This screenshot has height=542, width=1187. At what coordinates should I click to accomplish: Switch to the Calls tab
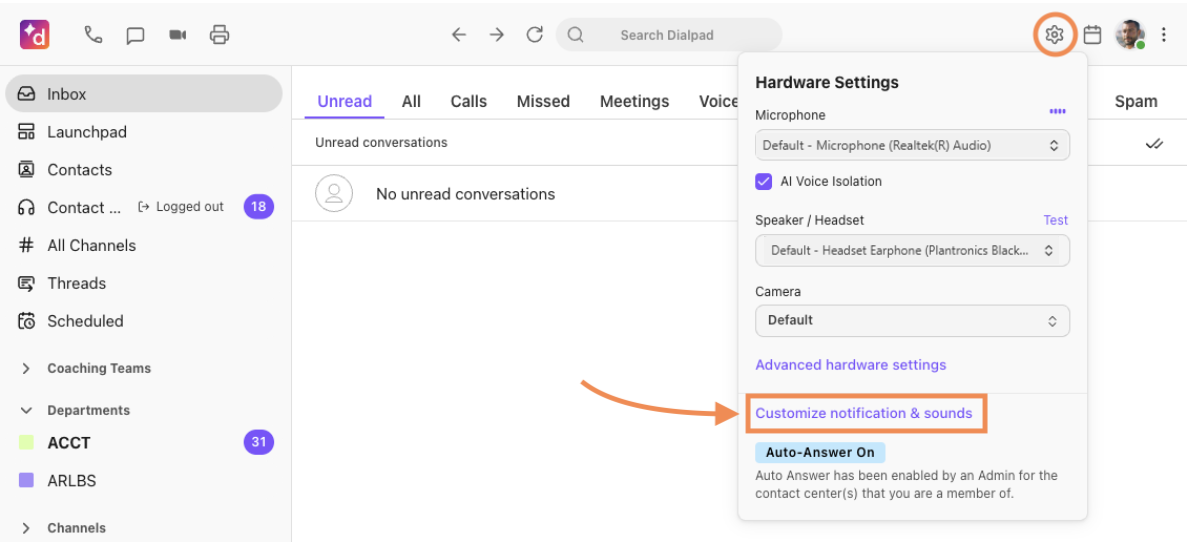pos(469,101)
